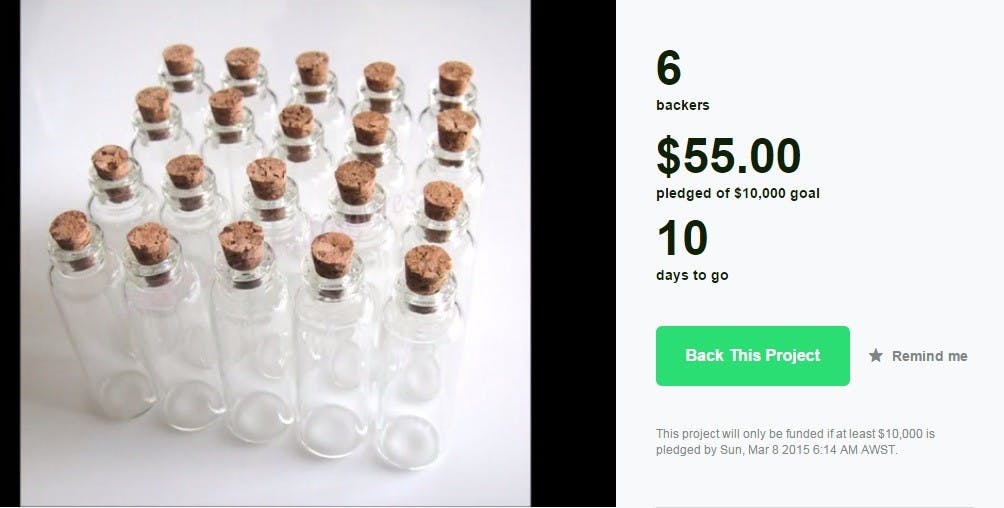This screenshot has height=508, width=1004.
Task: Click the Back This Project button
Action: [752, 356]
